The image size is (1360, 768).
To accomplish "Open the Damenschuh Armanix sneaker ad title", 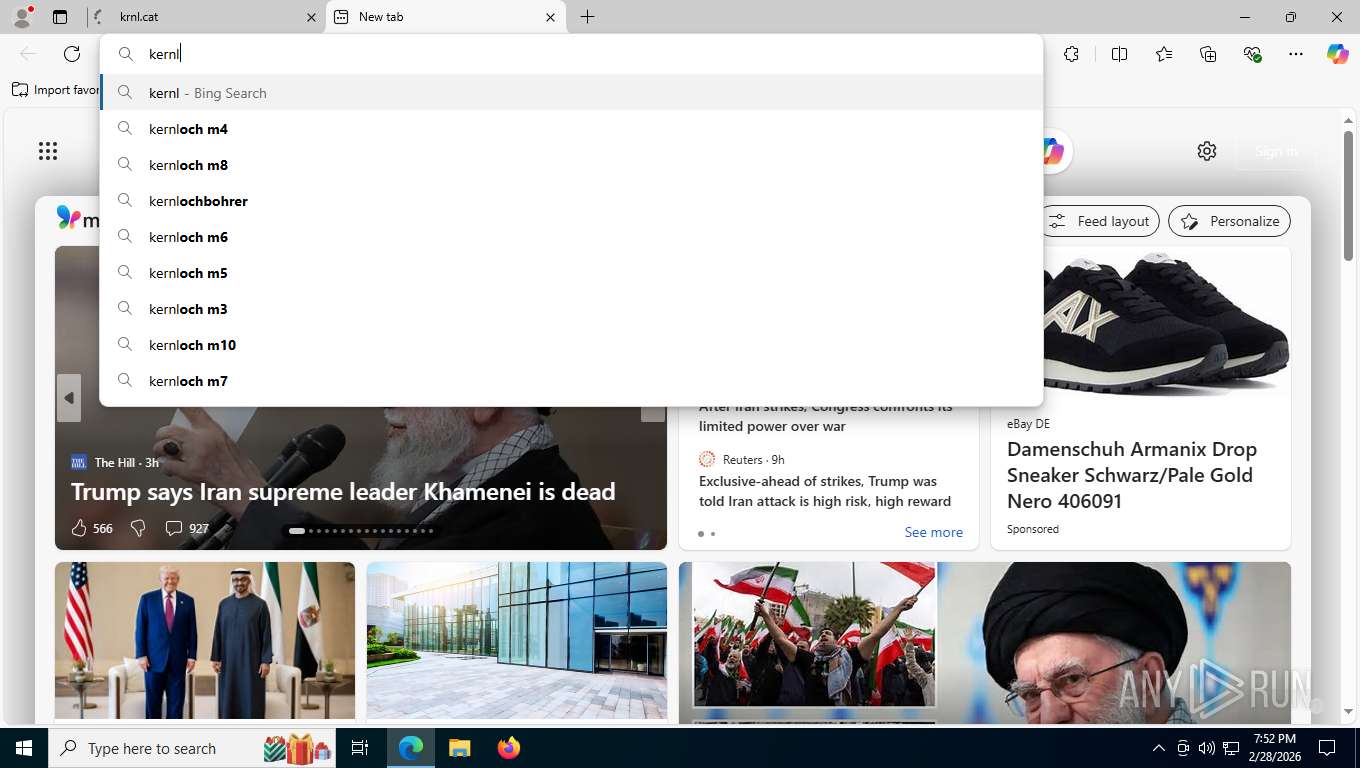I will (1132, 475).
